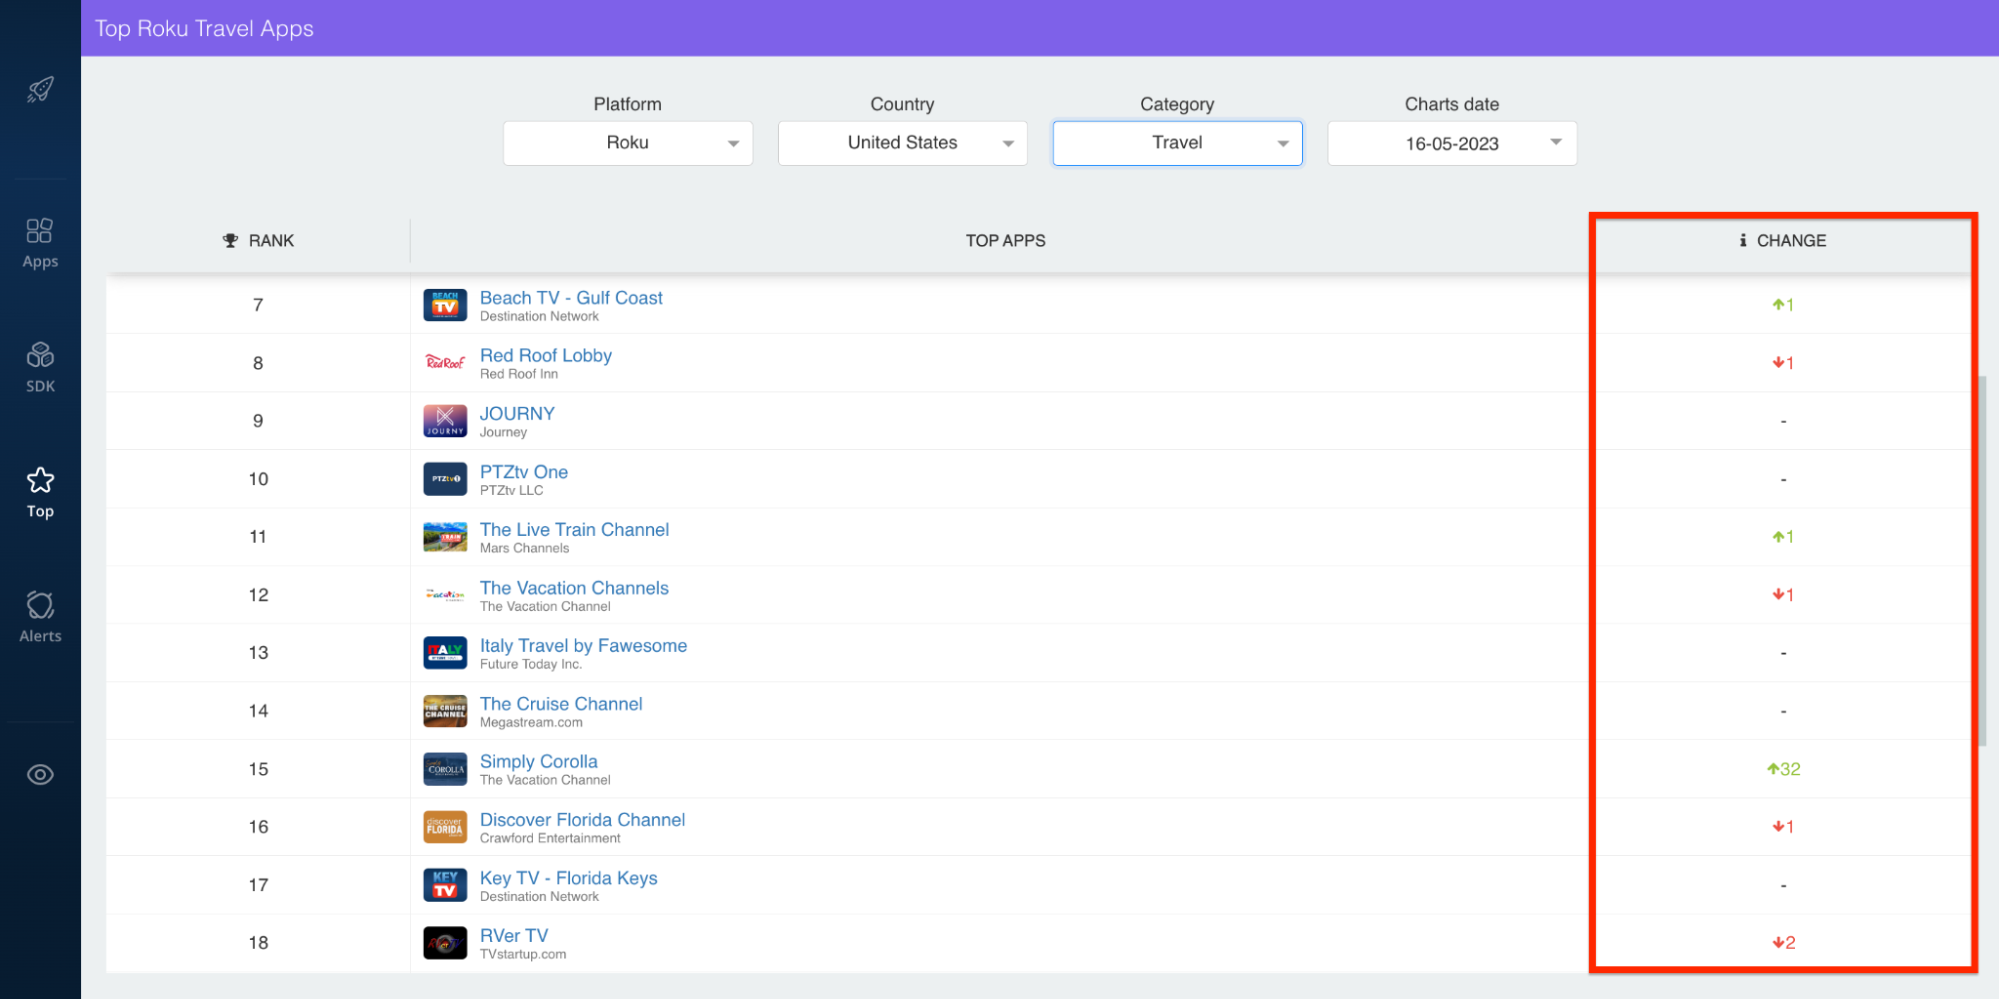Click The Cruise Channel app icon
Viewport: 1999px width, 999px height.
(445, 711)
